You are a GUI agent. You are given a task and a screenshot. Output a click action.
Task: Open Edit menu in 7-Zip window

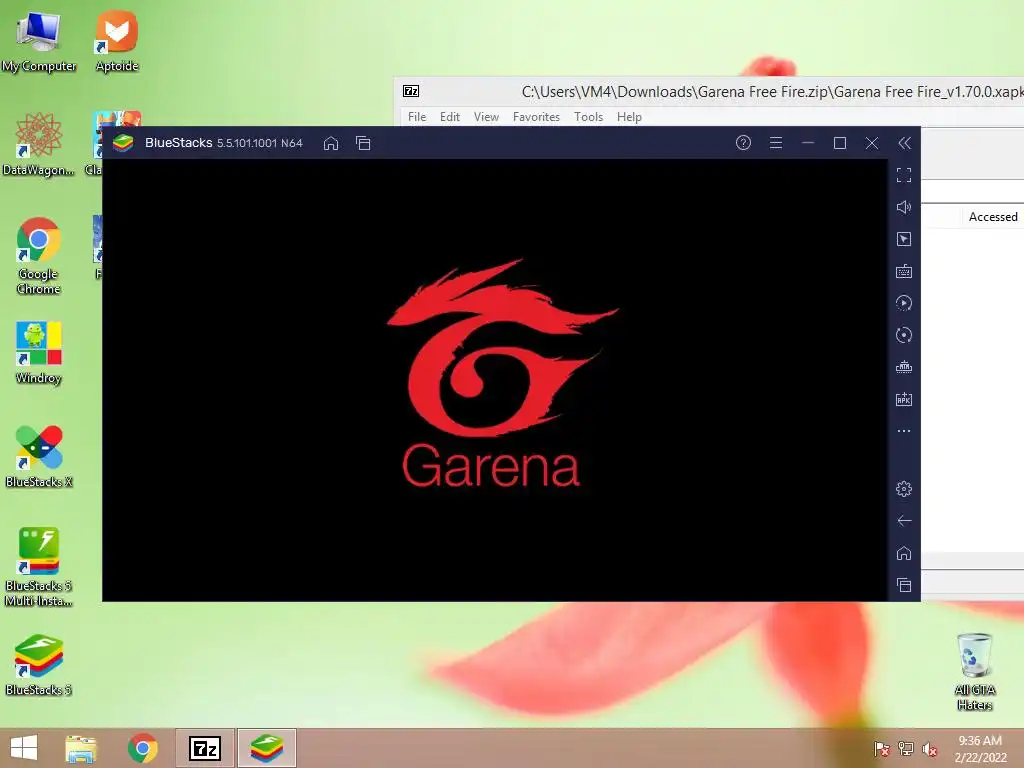450,117
